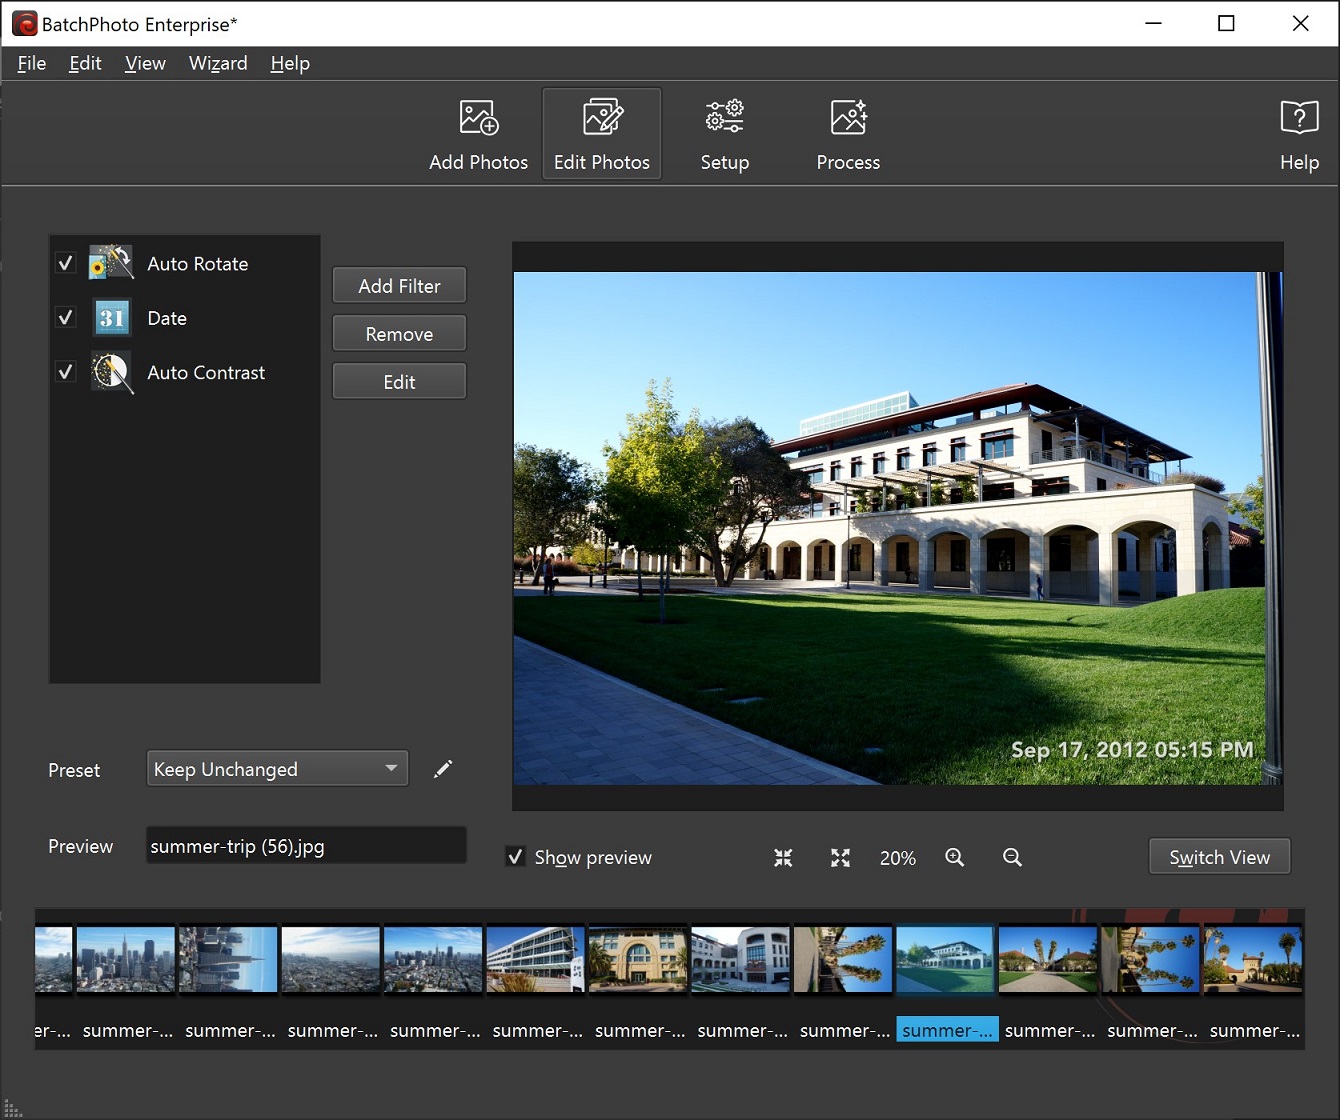Open the View menu

point(145,63)
